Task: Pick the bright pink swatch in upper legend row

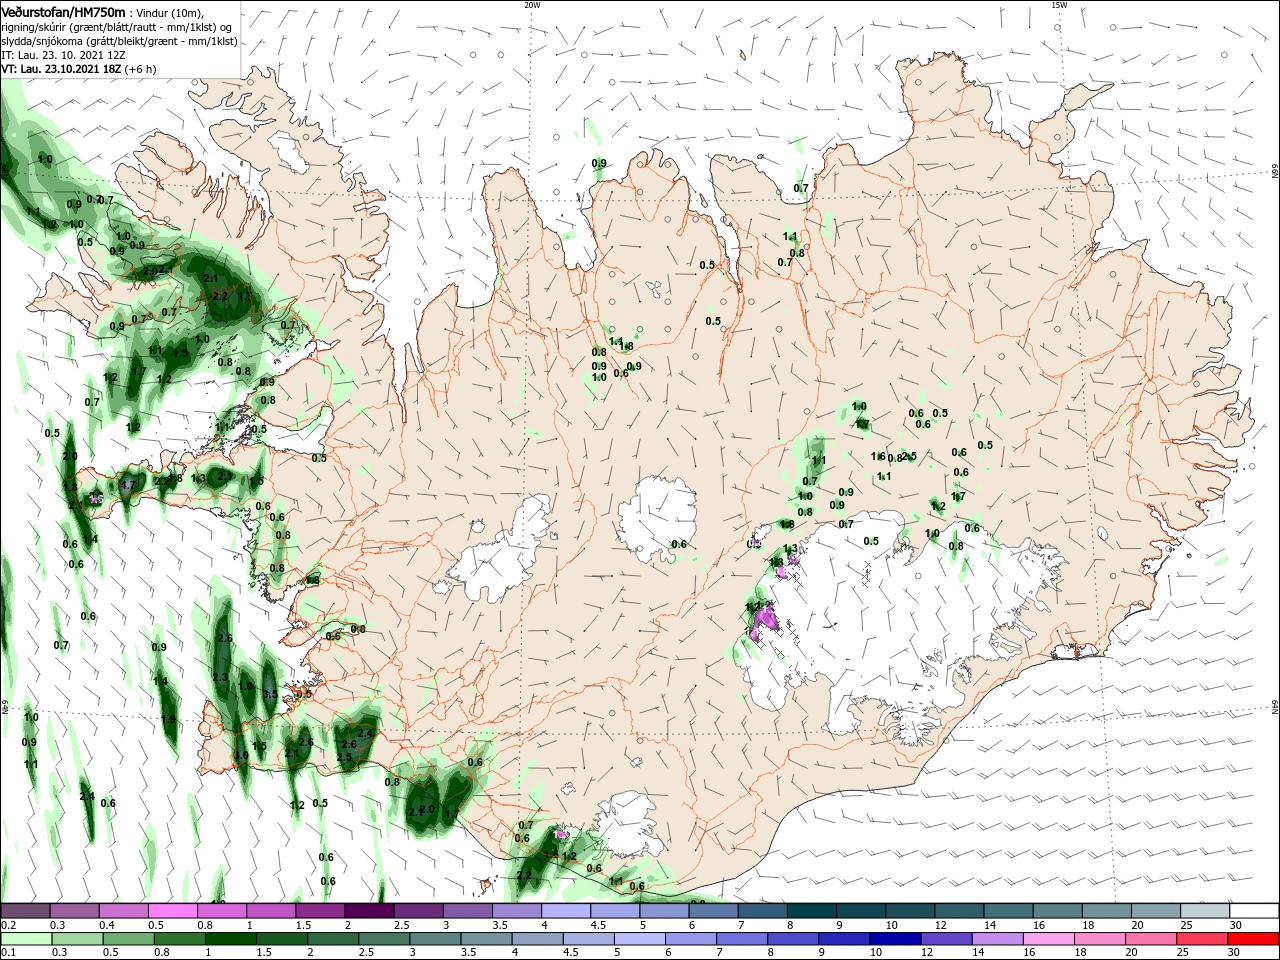Action: point(173,911)
